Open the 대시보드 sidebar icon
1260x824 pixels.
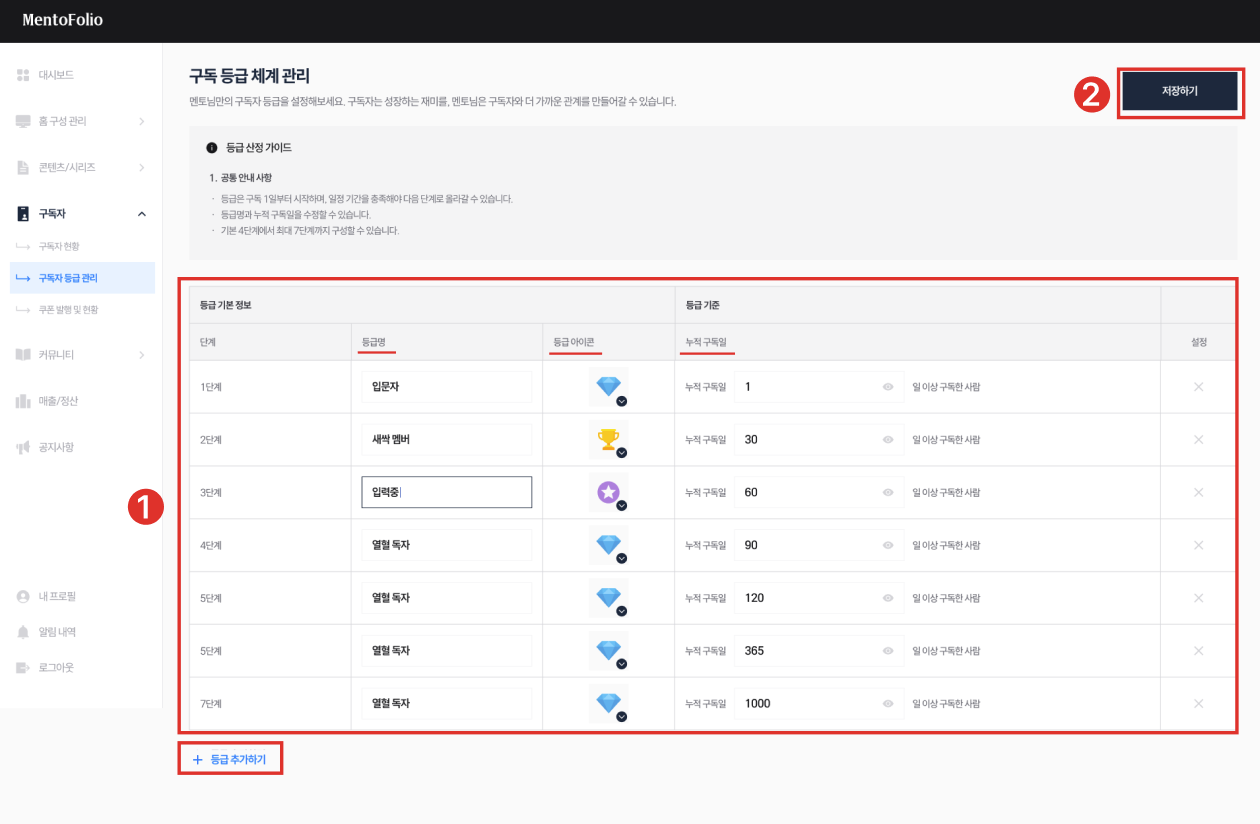23,75
